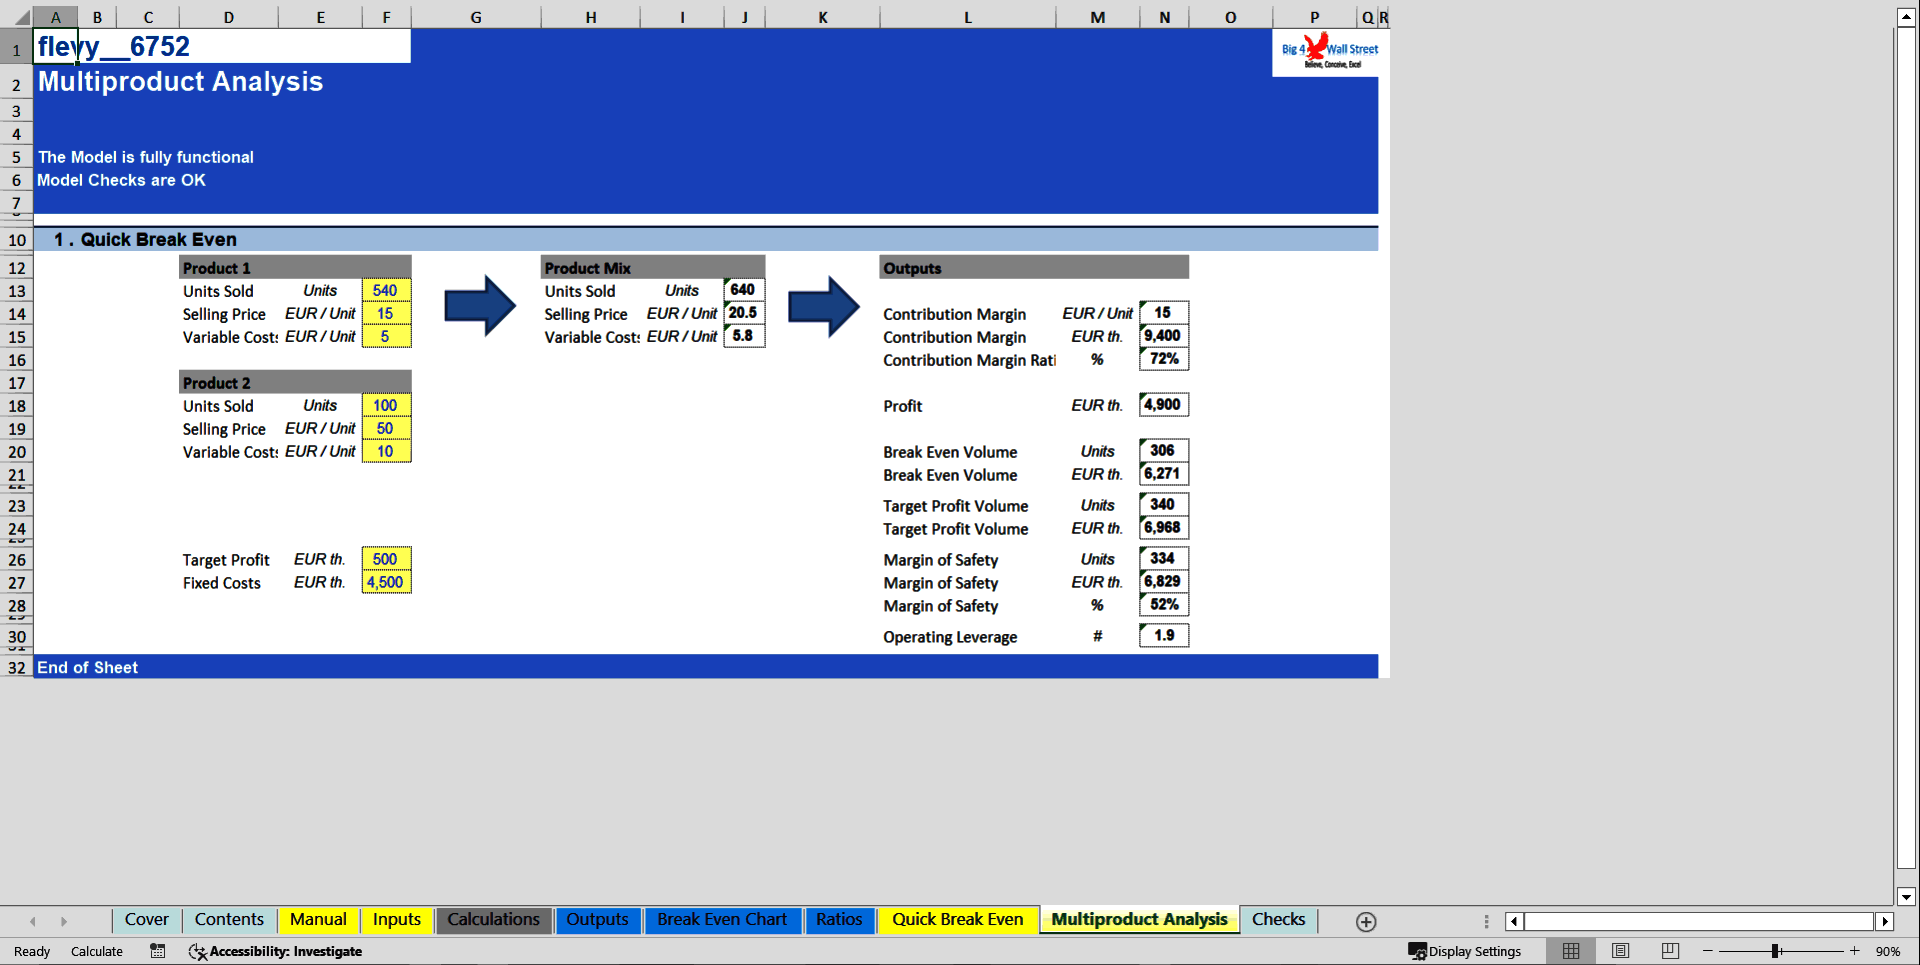The height and width of the screenshot is (965, 1920).
Task: Switch to Page Layout view
Action: point(1620,951)
